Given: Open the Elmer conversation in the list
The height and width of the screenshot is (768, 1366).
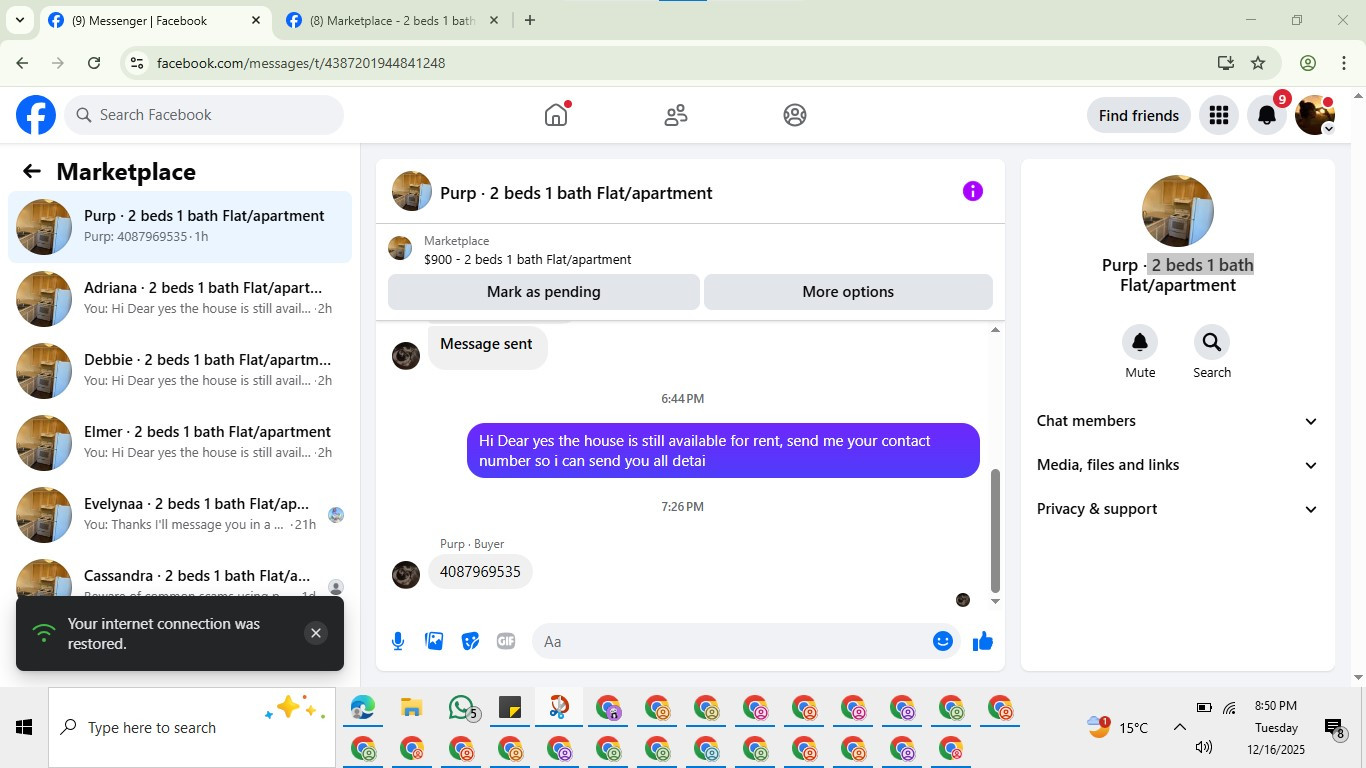Looking at the screenshot, I should (180, 443).
